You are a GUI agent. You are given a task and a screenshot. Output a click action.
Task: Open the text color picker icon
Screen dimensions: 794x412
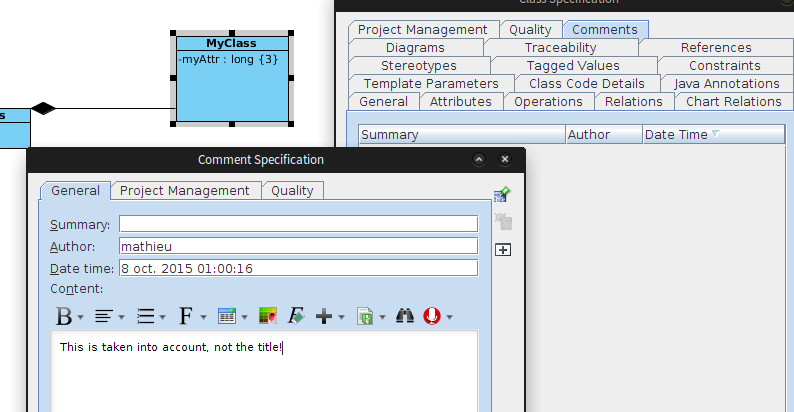(267, 316)
